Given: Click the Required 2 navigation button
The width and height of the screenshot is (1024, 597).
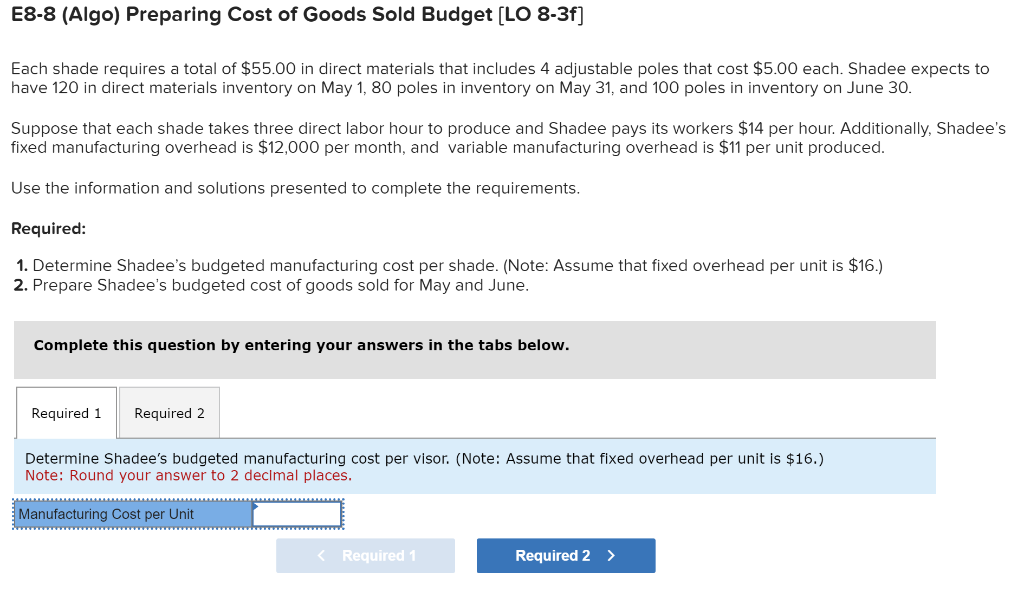Looking at the screenshot, I should pos(566,555).
